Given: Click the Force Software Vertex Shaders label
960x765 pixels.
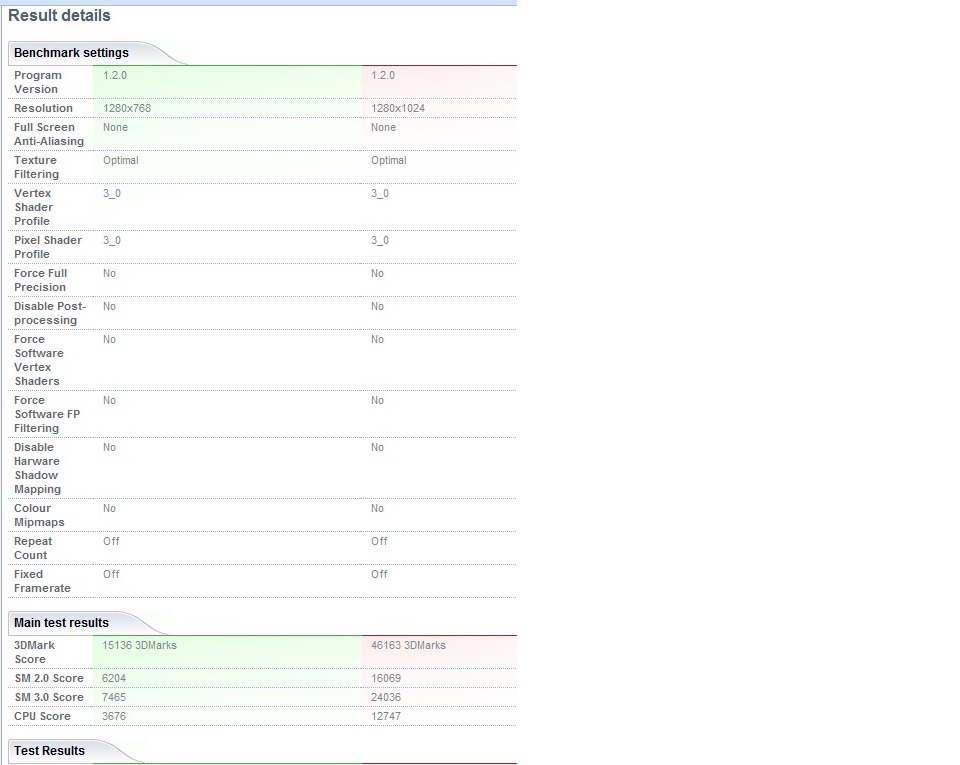Looking at the screenshot, I should (x=39, y=360).
